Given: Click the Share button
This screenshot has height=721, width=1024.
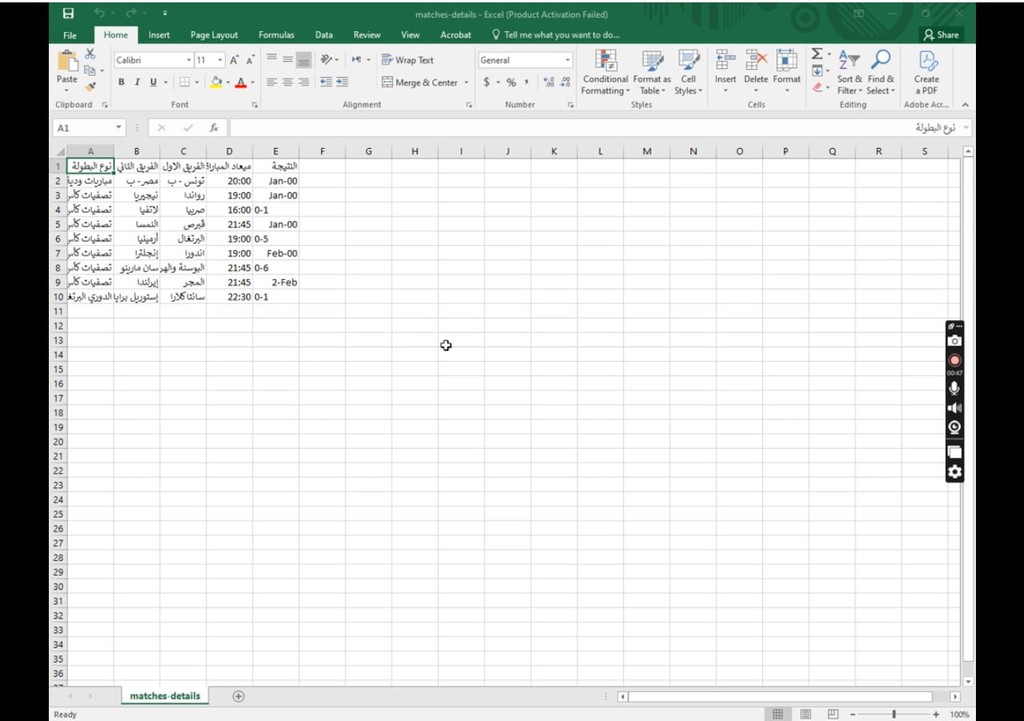Looking at the screenshot, I should tap(940, 35).
